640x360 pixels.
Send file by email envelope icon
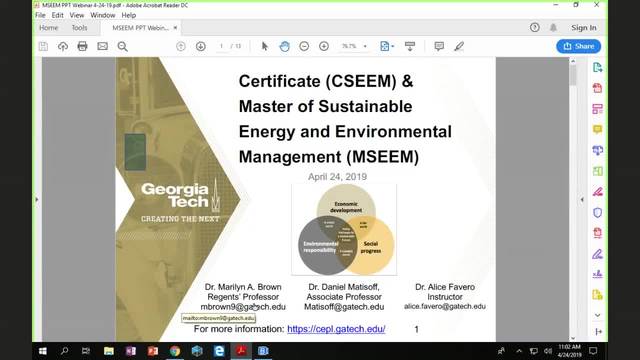click(102, 46)
